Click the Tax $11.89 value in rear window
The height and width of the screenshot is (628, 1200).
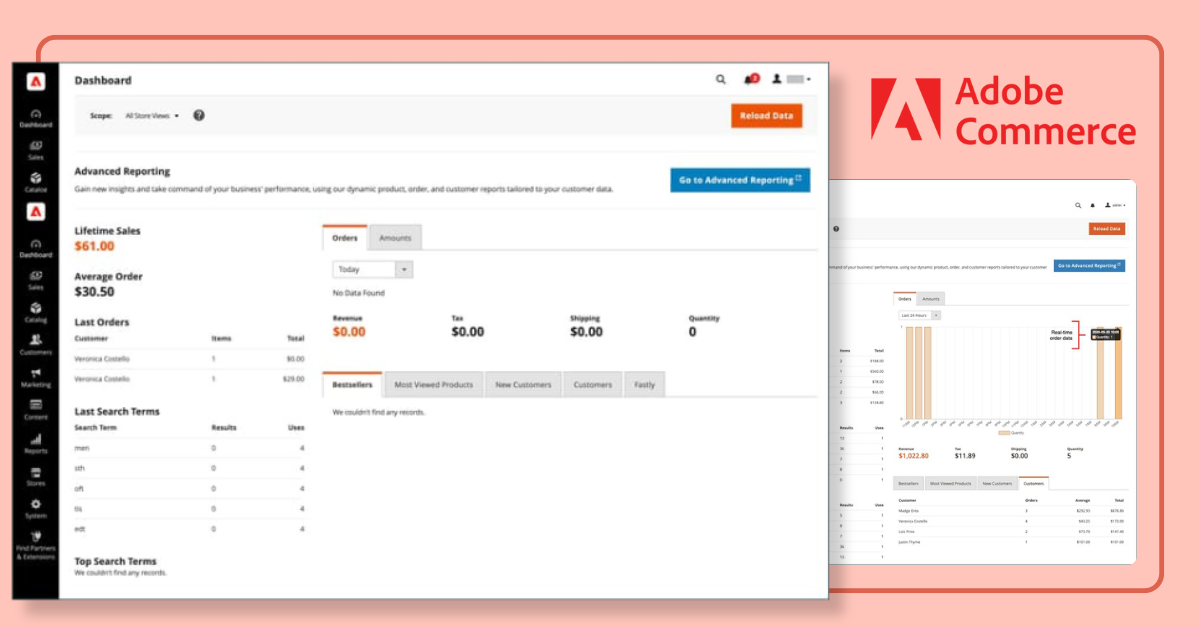coord(964,456)
